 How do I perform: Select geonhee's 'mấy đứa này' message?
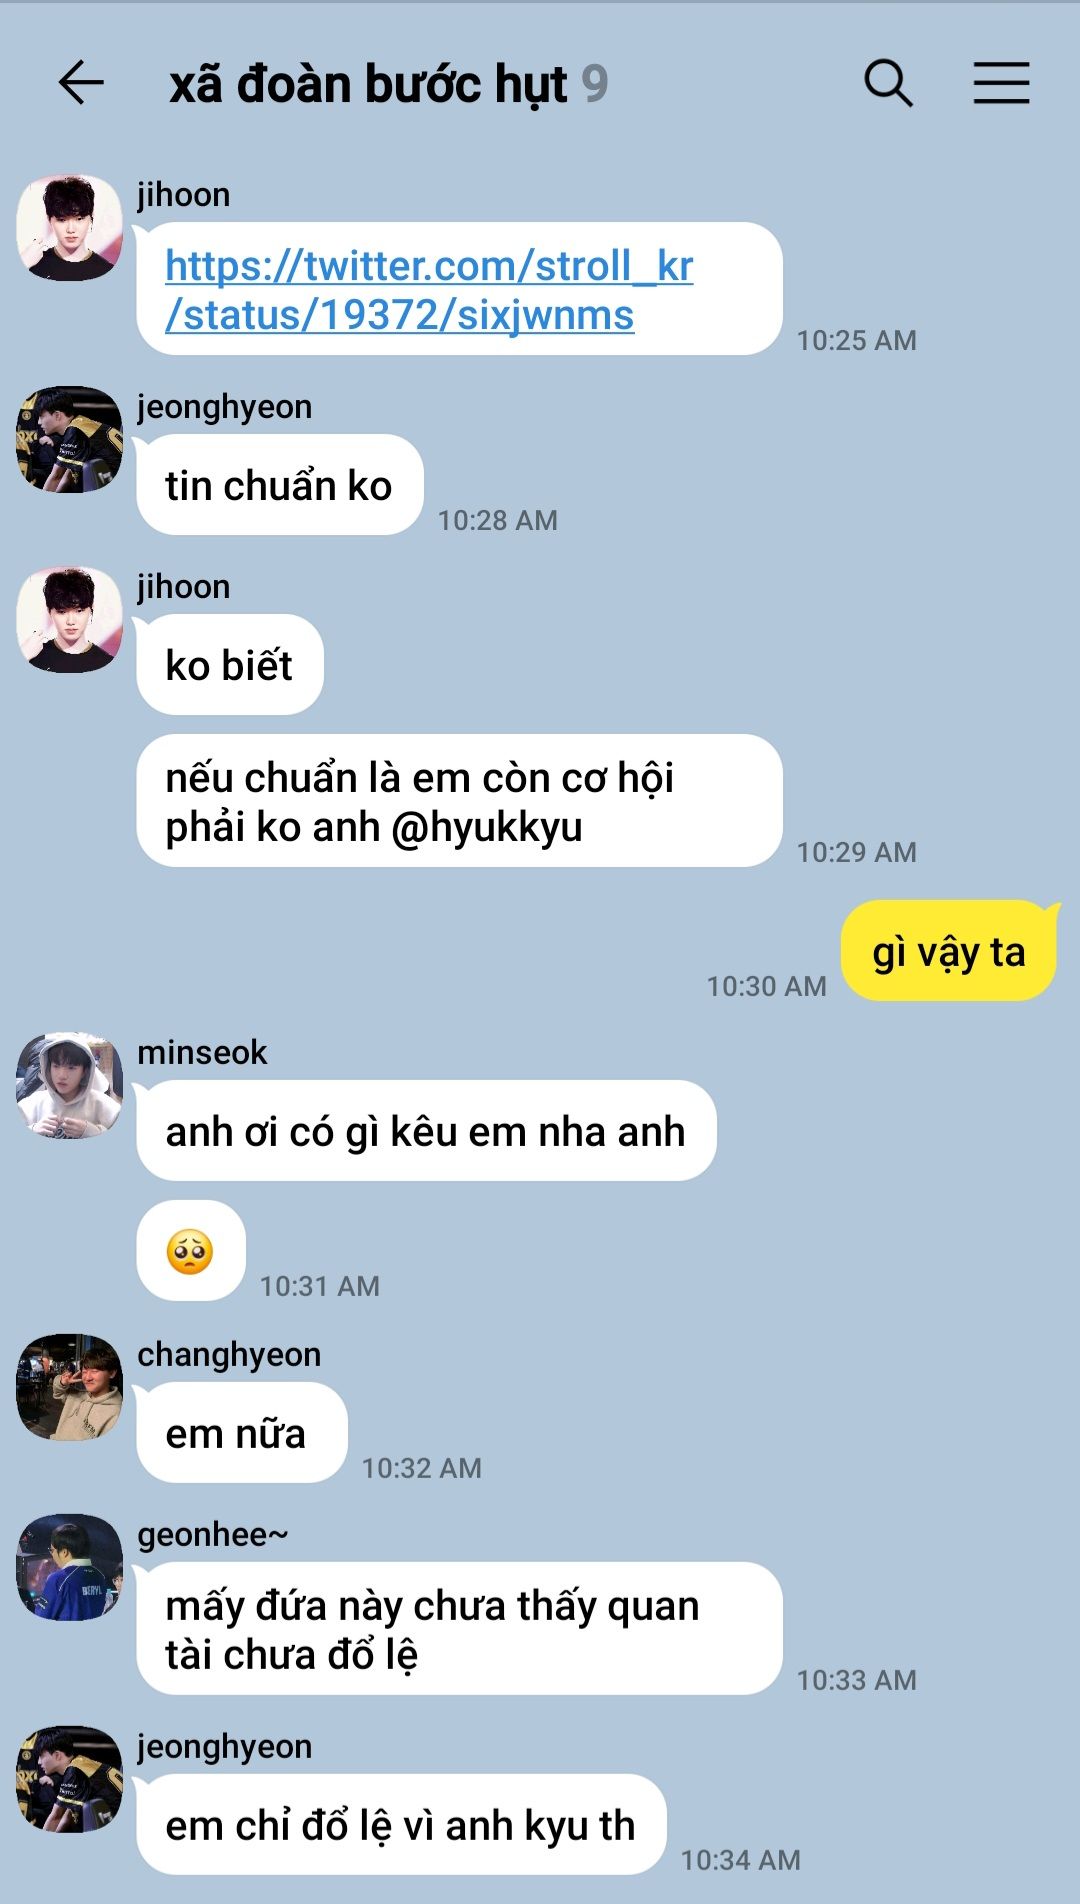[x=460, y=1629]
